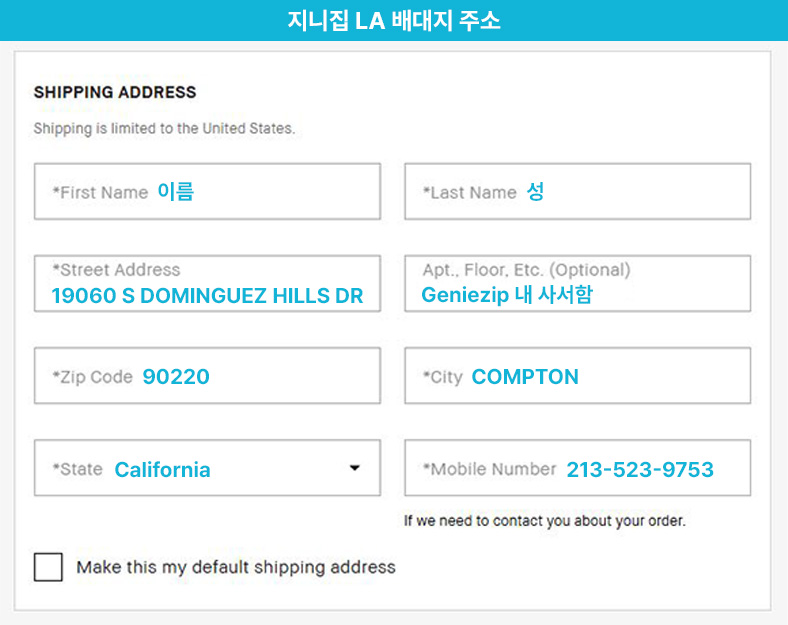This screenshot has width=788, height=625.
Task: Open the State dropdown showing California
Action: [x=207, y=468]
